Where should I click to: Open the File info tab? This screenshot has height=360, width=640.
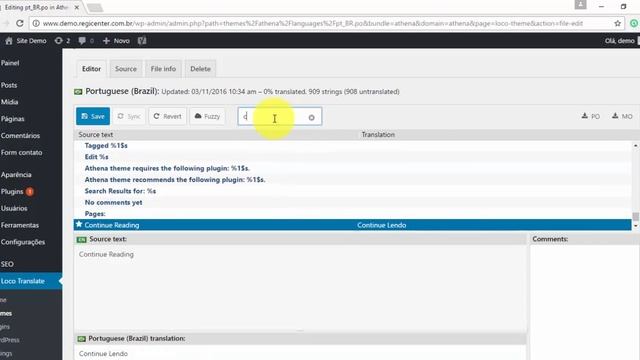(x=163, y=69)
